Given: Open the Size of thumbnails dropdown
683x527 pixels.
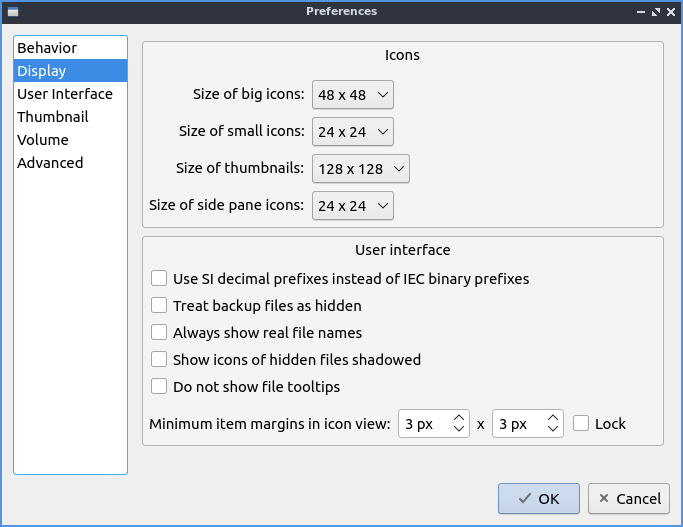Looking at the screenshot, I should click(361, 169).
